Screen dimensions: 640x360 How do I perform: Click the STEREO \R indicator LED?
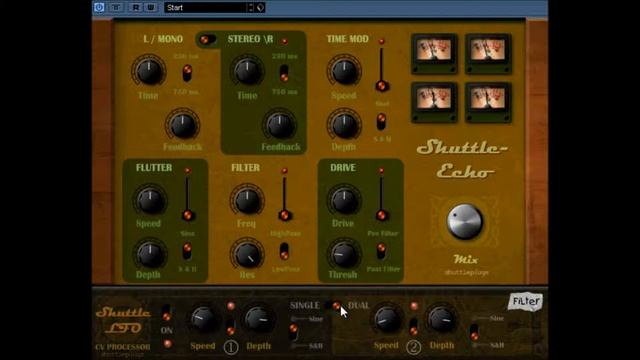284,41
